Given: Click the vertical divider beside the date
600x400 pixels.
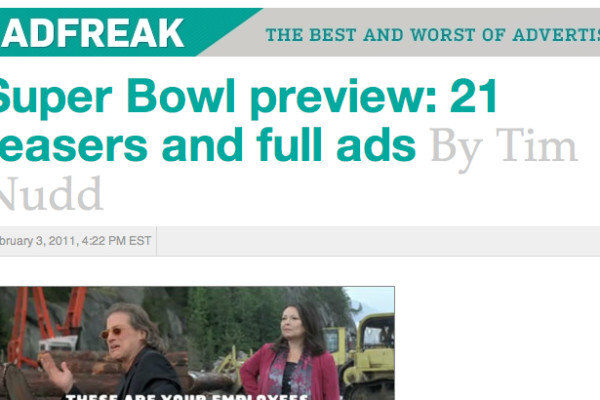Looking at the screenshot, I should [x=157, y=241].
